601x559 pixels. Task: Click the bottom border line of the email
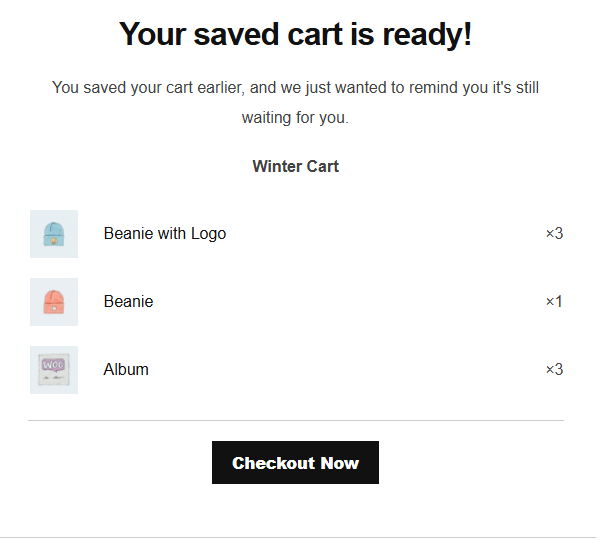pos(300,538)
